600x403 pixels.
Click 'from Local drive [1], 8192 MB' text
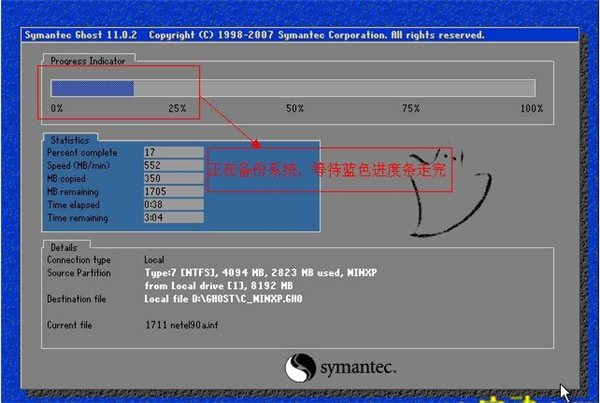218,286
